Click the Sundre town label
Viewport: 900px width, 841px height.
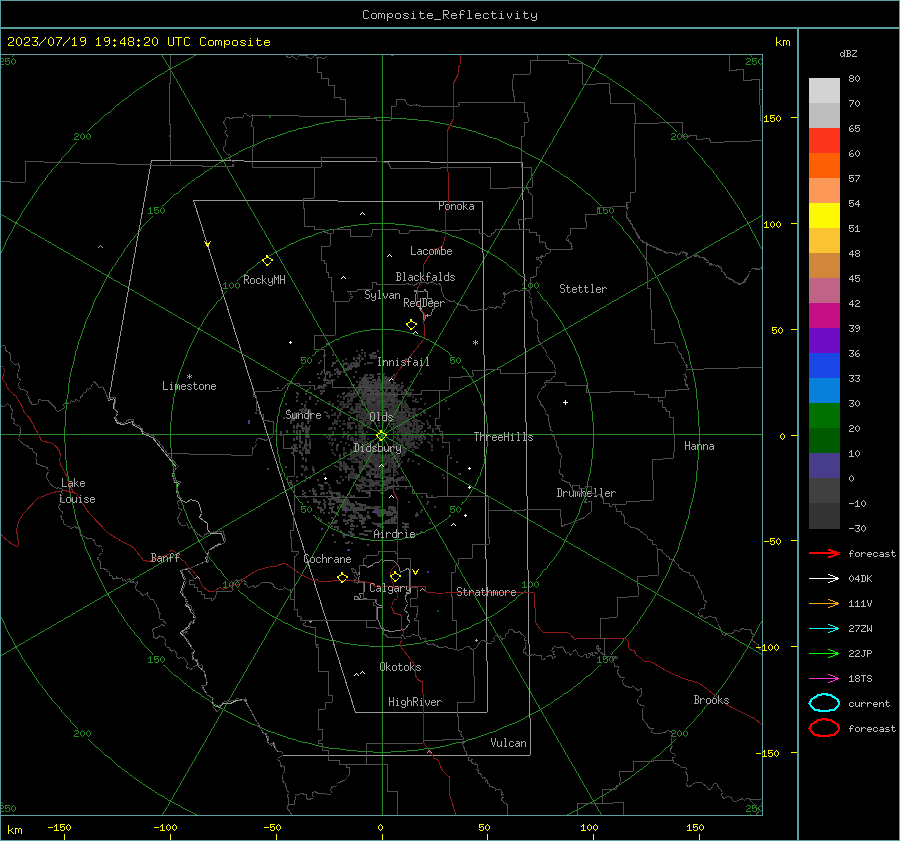(x=303, y=414)
